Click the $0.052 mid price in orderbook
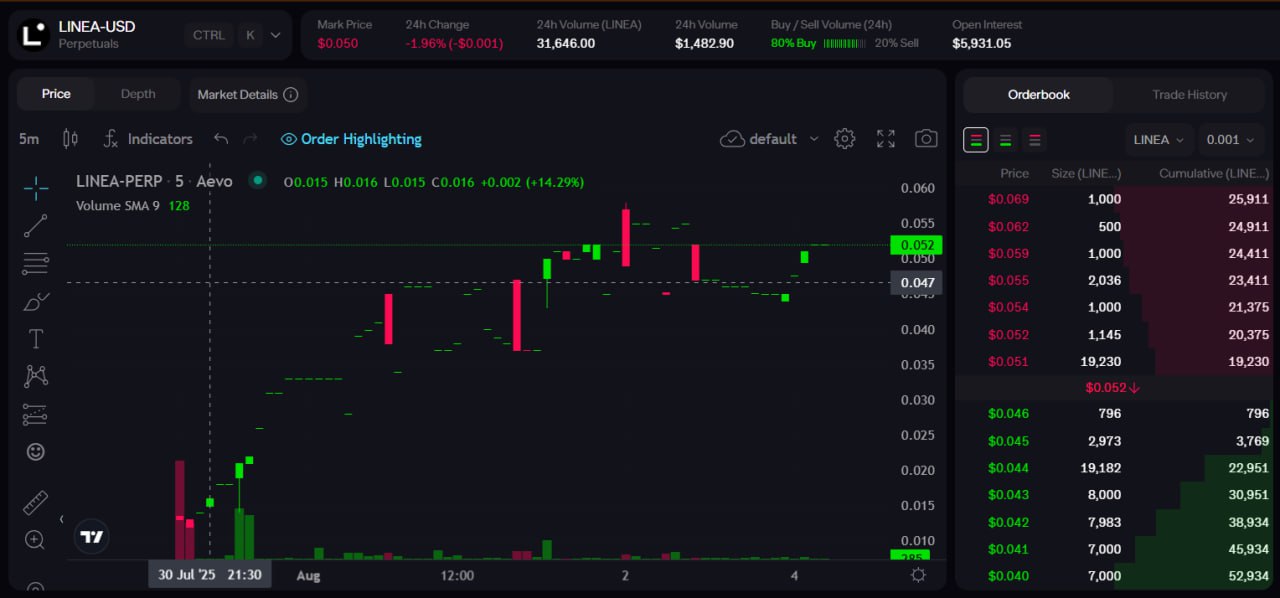This screenshot has width=1280, height=598. pyautogui.click(x=1113, y=388)
